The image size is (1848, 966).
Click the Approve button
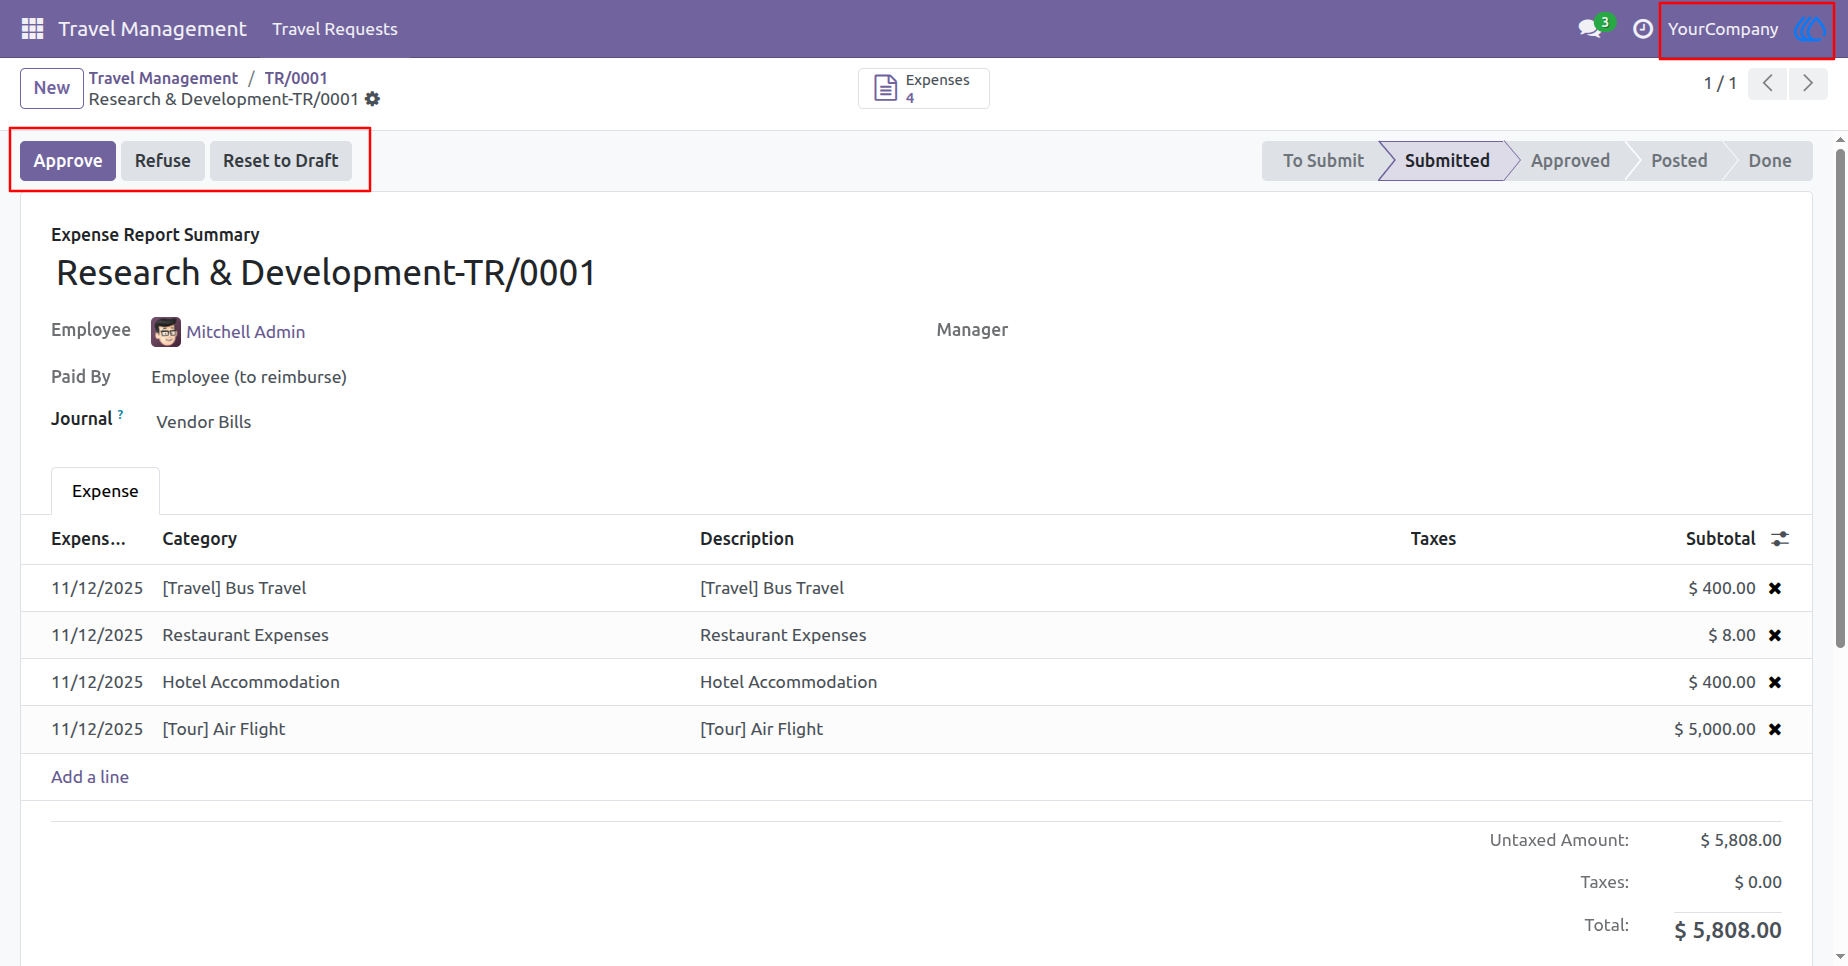click(68, 161)
